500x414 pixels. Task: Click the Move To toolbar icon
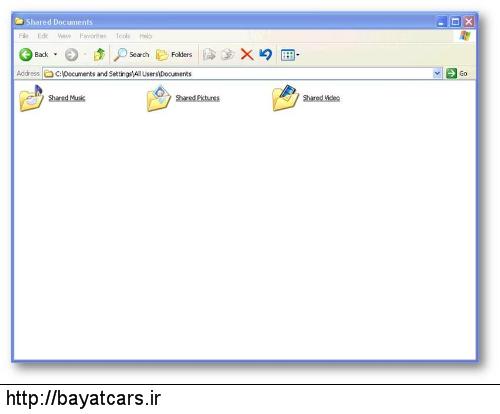tap(209, 55)
